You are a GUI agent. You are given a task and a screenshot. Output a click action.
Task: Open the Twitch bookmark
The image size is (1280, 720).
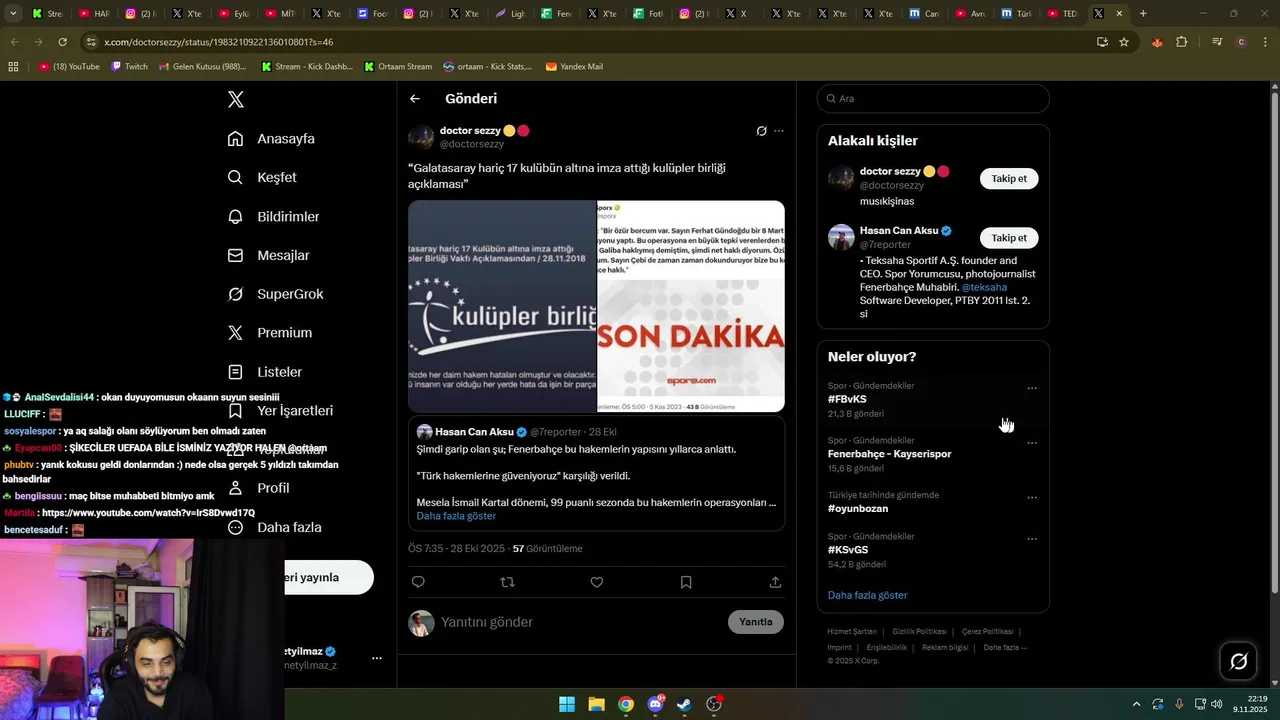tap(129, 67)
